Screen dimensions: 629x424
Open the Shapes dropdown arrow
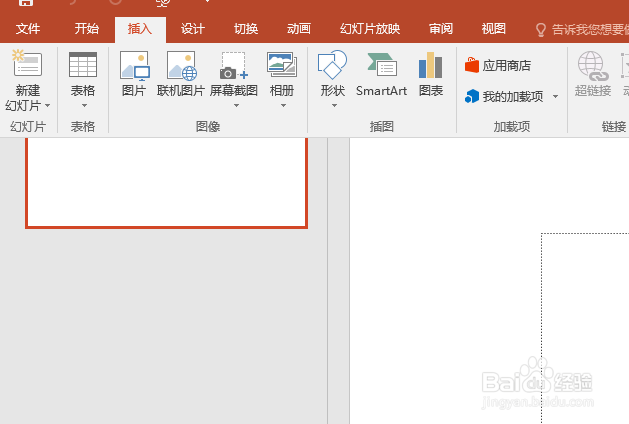pyautogui.click(x=334, y=105)
